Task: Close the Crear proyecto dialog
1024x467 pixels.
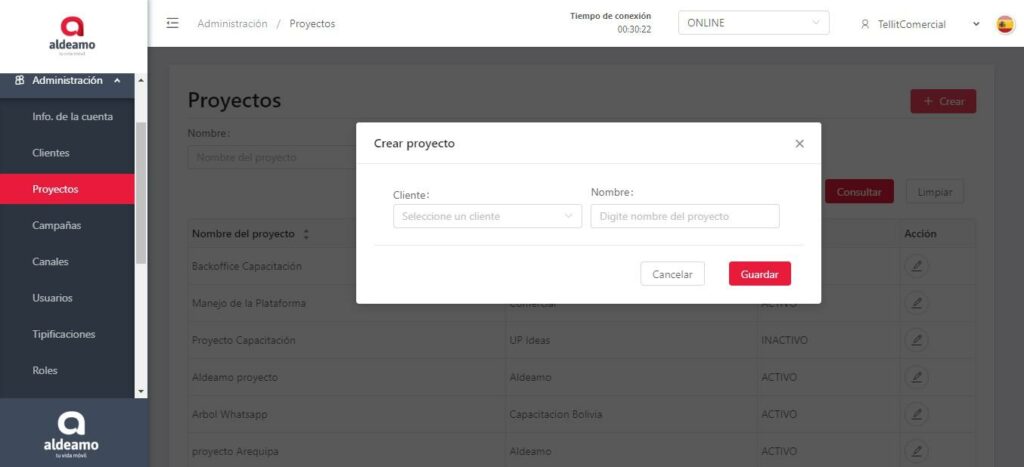Action: click(799, 144)
